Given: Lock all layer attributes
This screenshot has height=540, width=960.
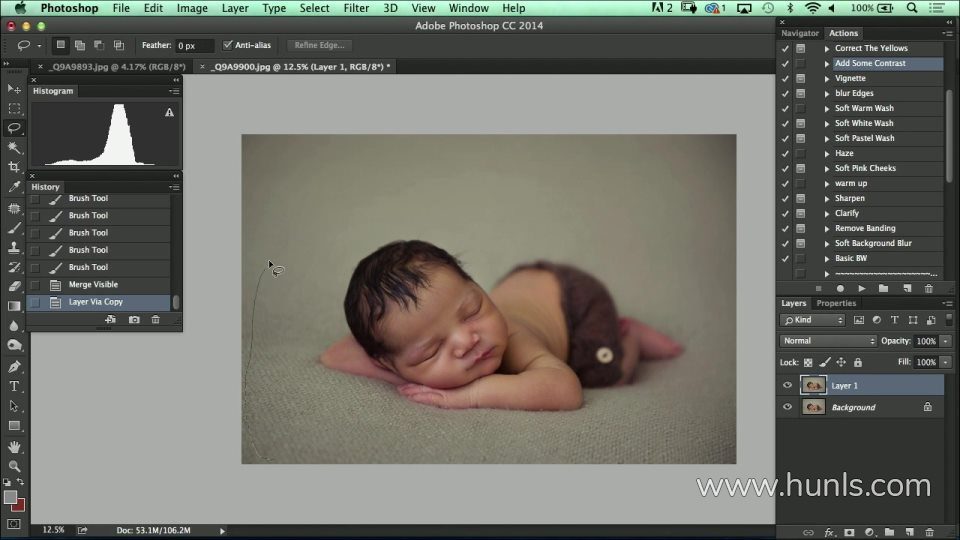Looking at the screenshot, I should click(x=858, y=362).
